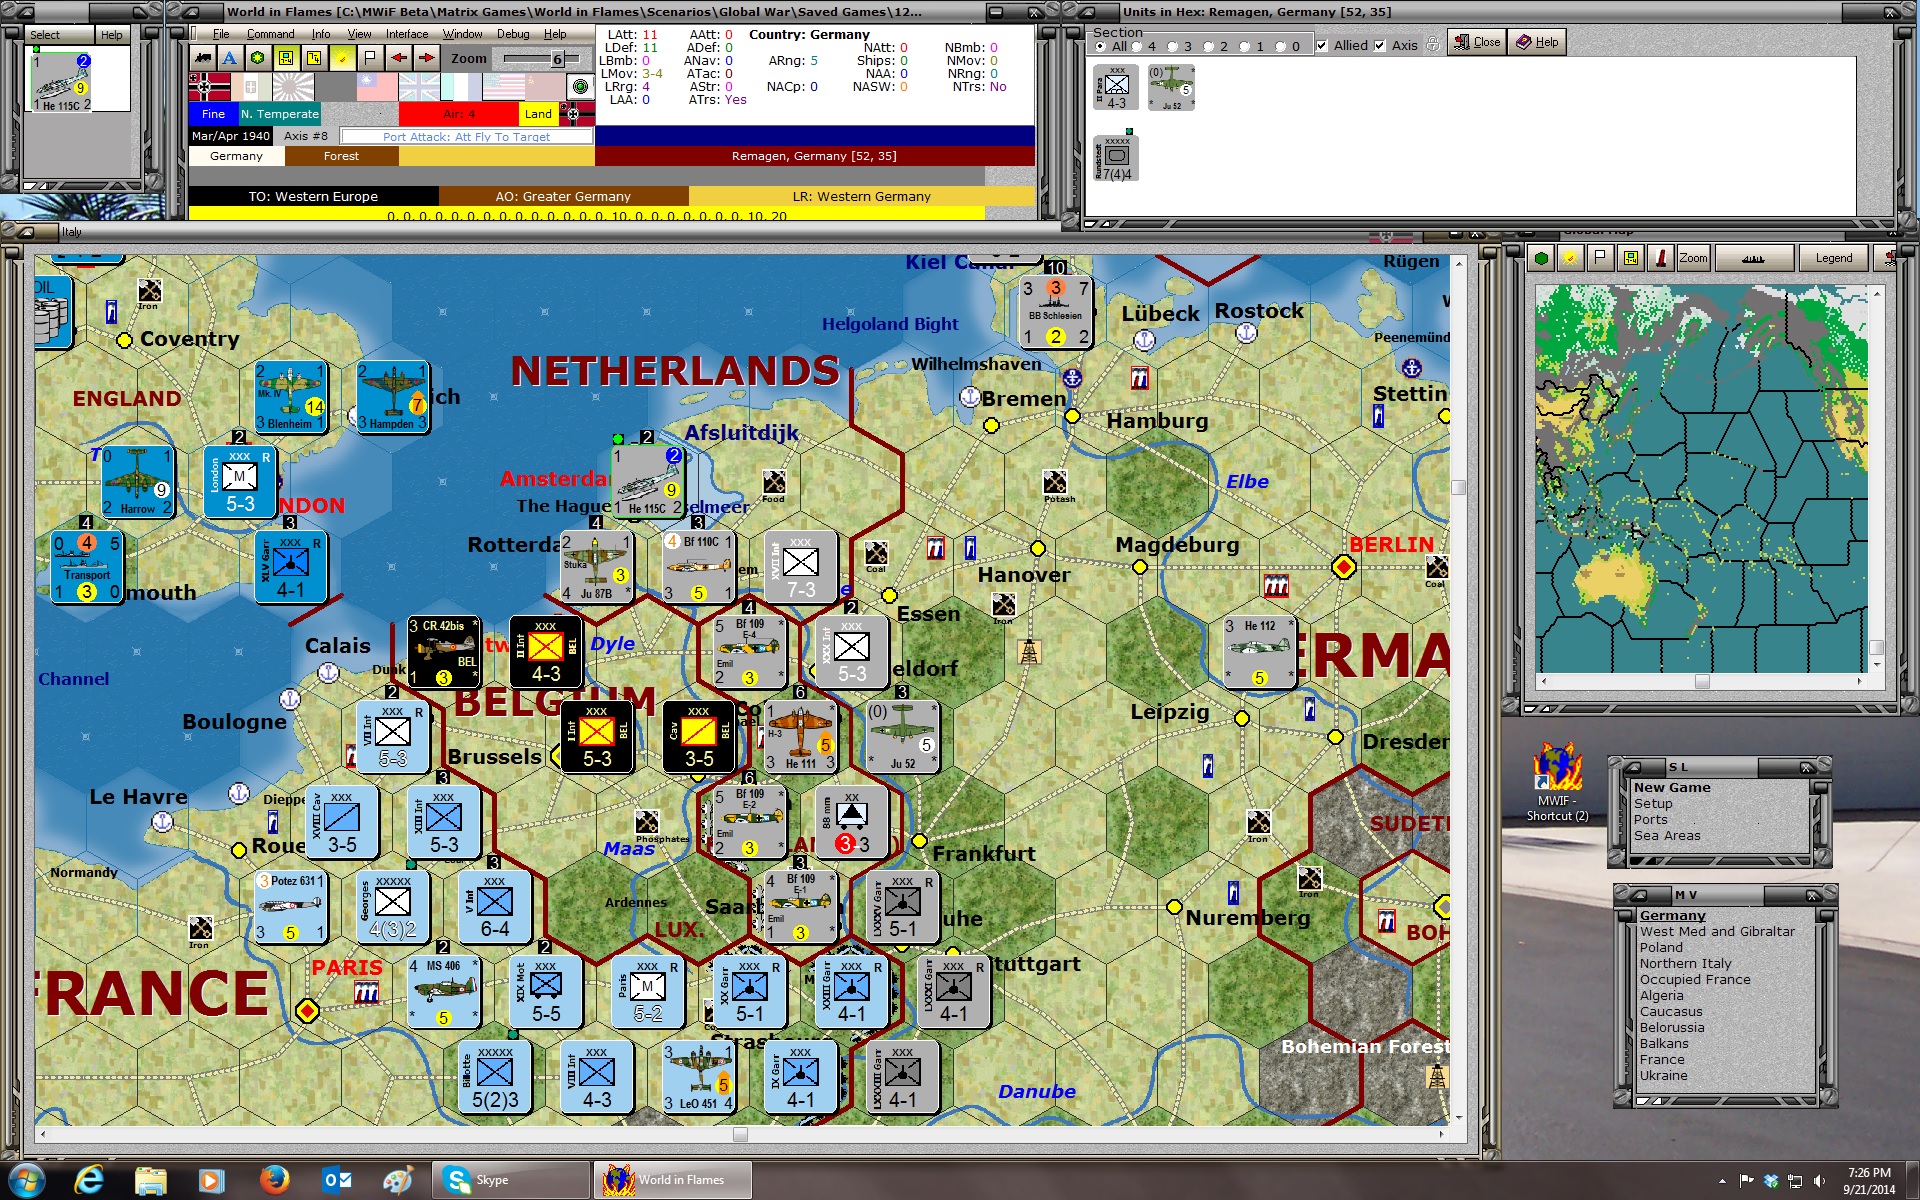Image resolution: width=1920 pixels, height=1200 pixels.
Task: Click the train rail-movement toolbar icon
Action: (x=203, y=58)
